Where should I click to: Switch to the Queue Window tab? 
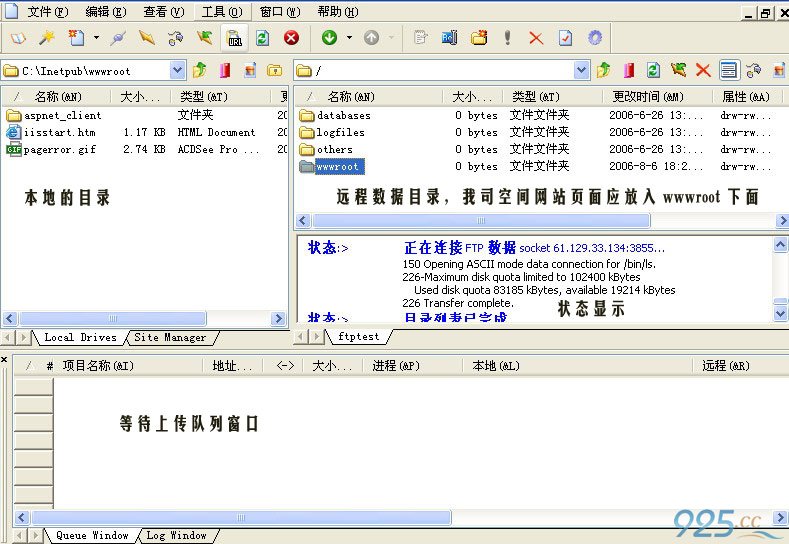(x=92, y=535)
